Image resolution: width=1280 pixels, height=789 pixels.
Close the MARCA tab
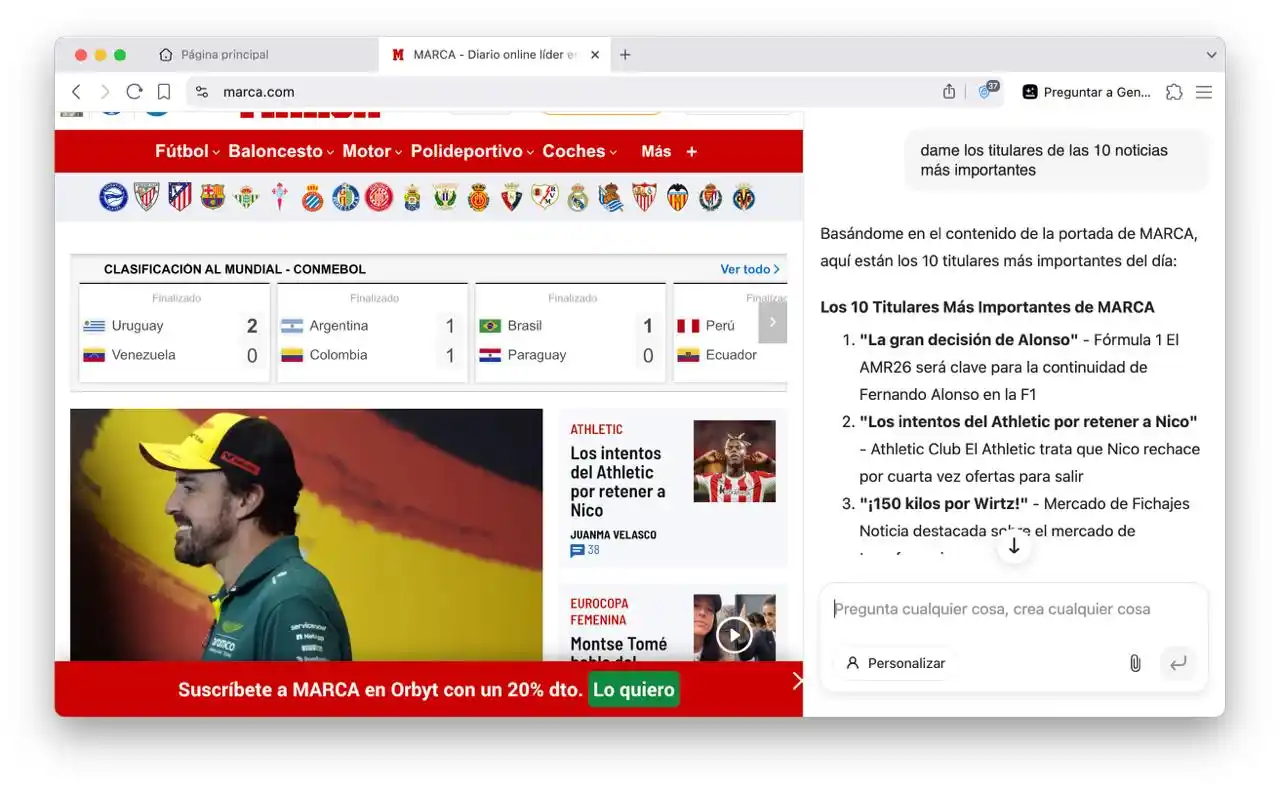click(x=595, y=55)
